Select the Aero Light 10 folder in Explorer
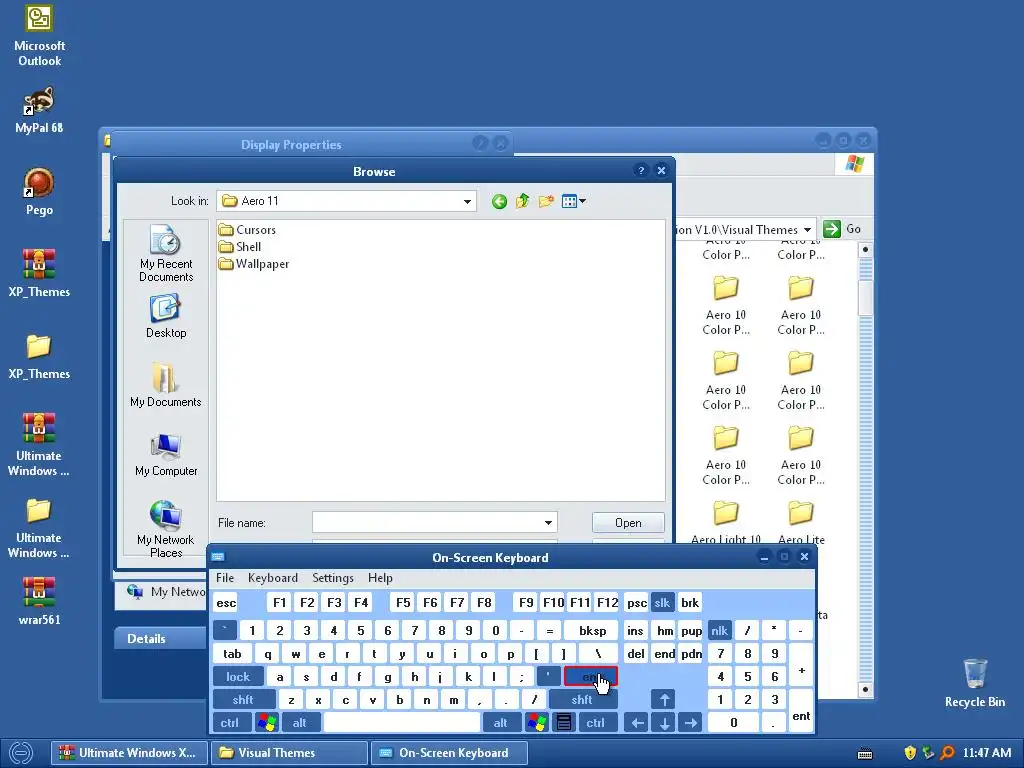The image size is (1024, 768). (726, 524)
